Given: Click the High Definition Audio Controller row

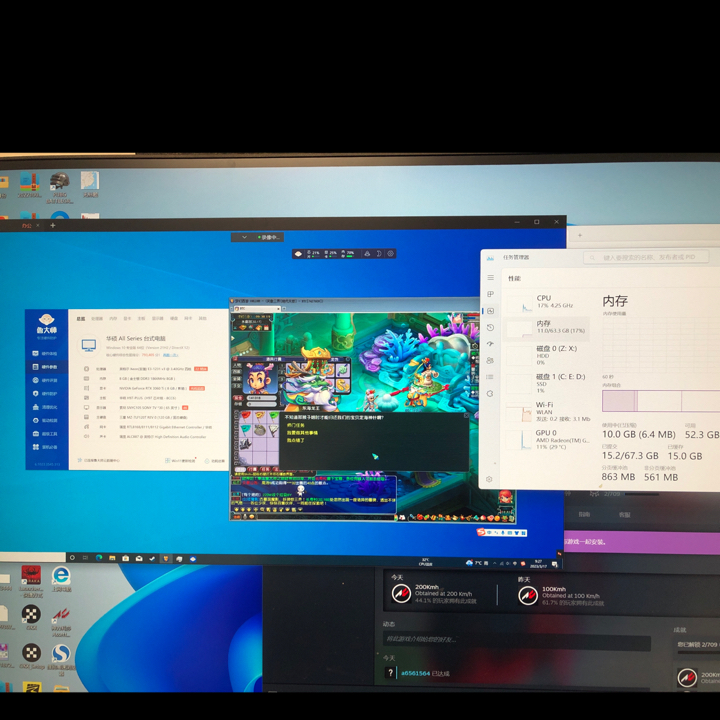Looking at the screenshot, I should point(145,437).
